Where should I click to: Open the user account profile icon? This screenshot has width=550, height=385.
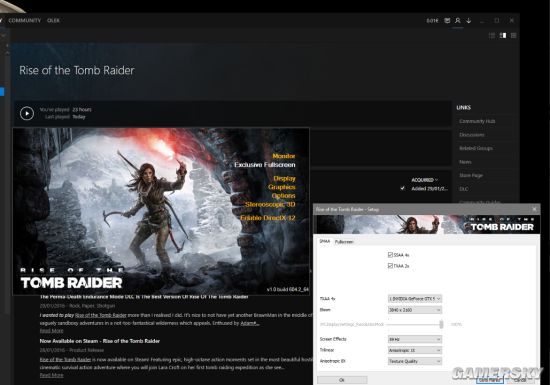point(458,21)
